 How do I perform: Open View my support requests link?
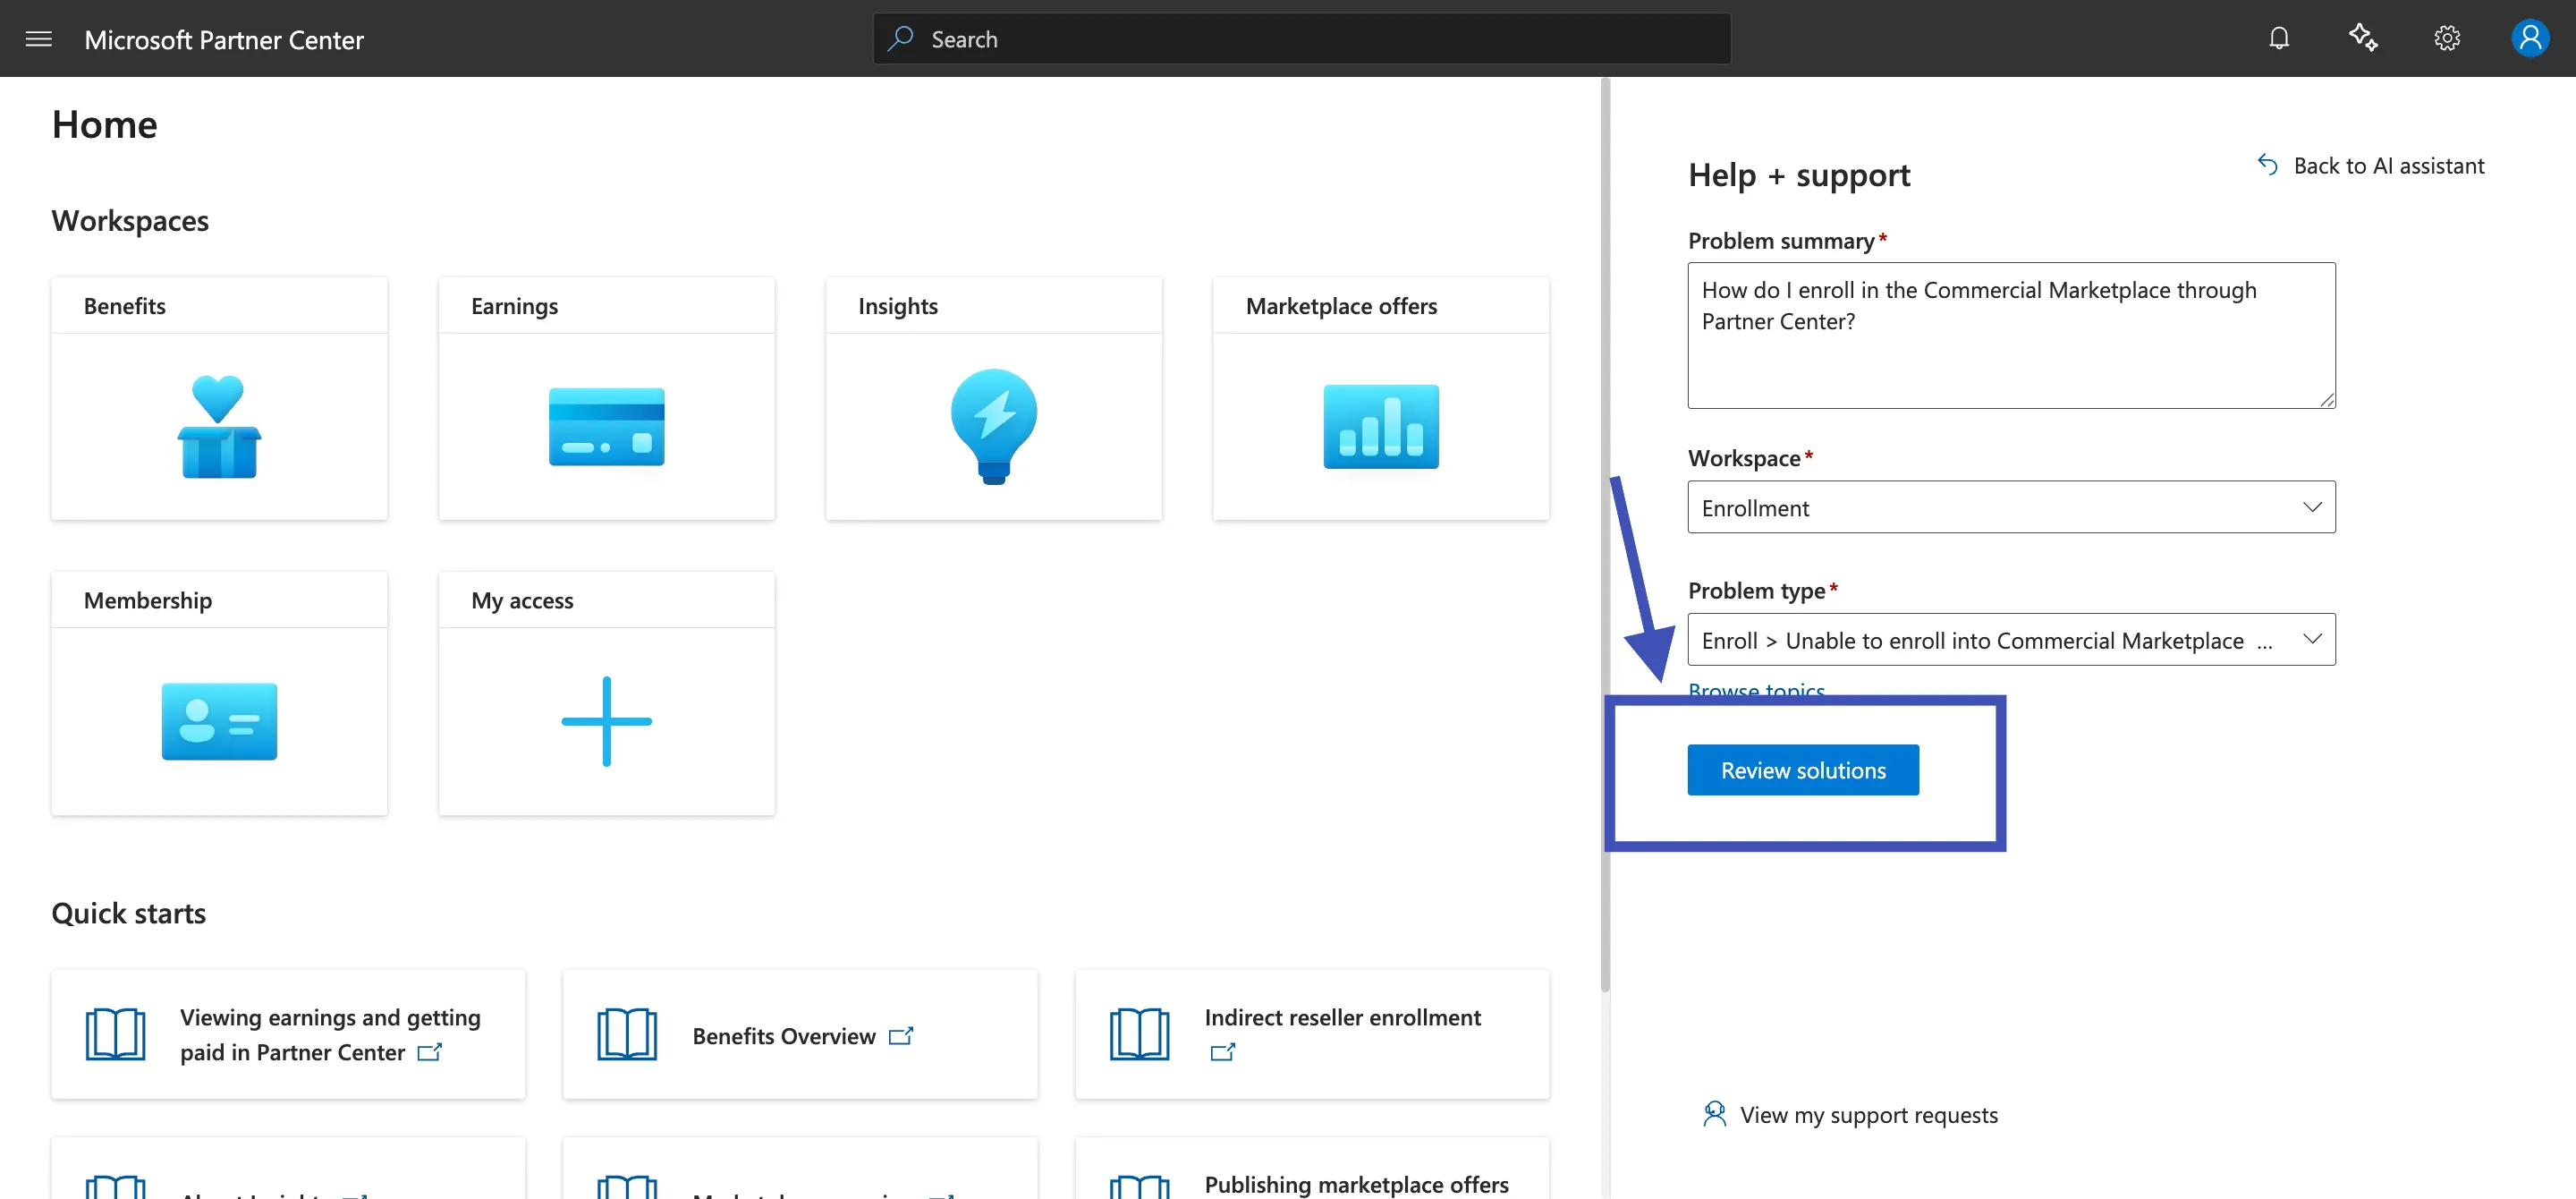pos(1868,1114)
